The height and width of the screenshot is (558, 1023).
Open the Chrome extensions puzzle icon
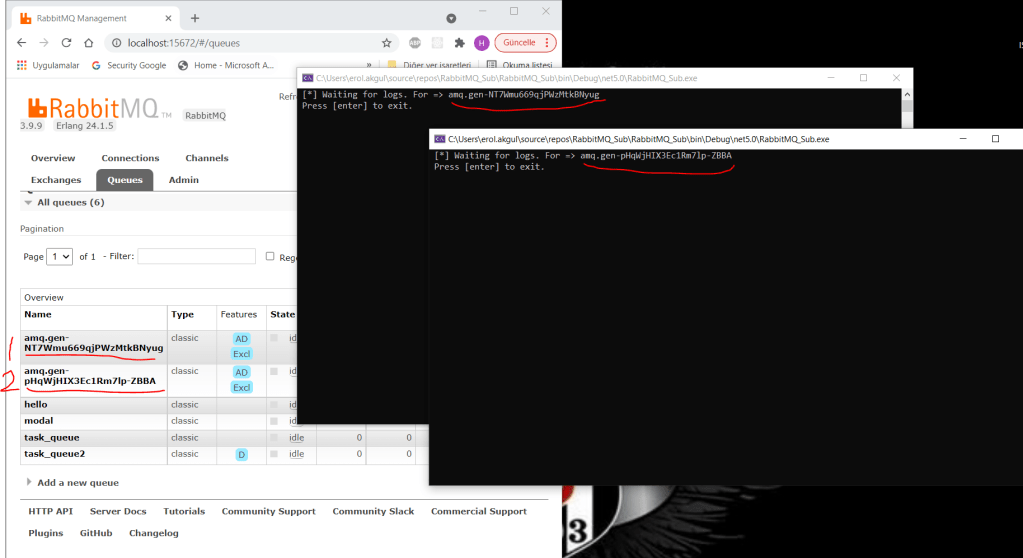[x=459, y=43]
